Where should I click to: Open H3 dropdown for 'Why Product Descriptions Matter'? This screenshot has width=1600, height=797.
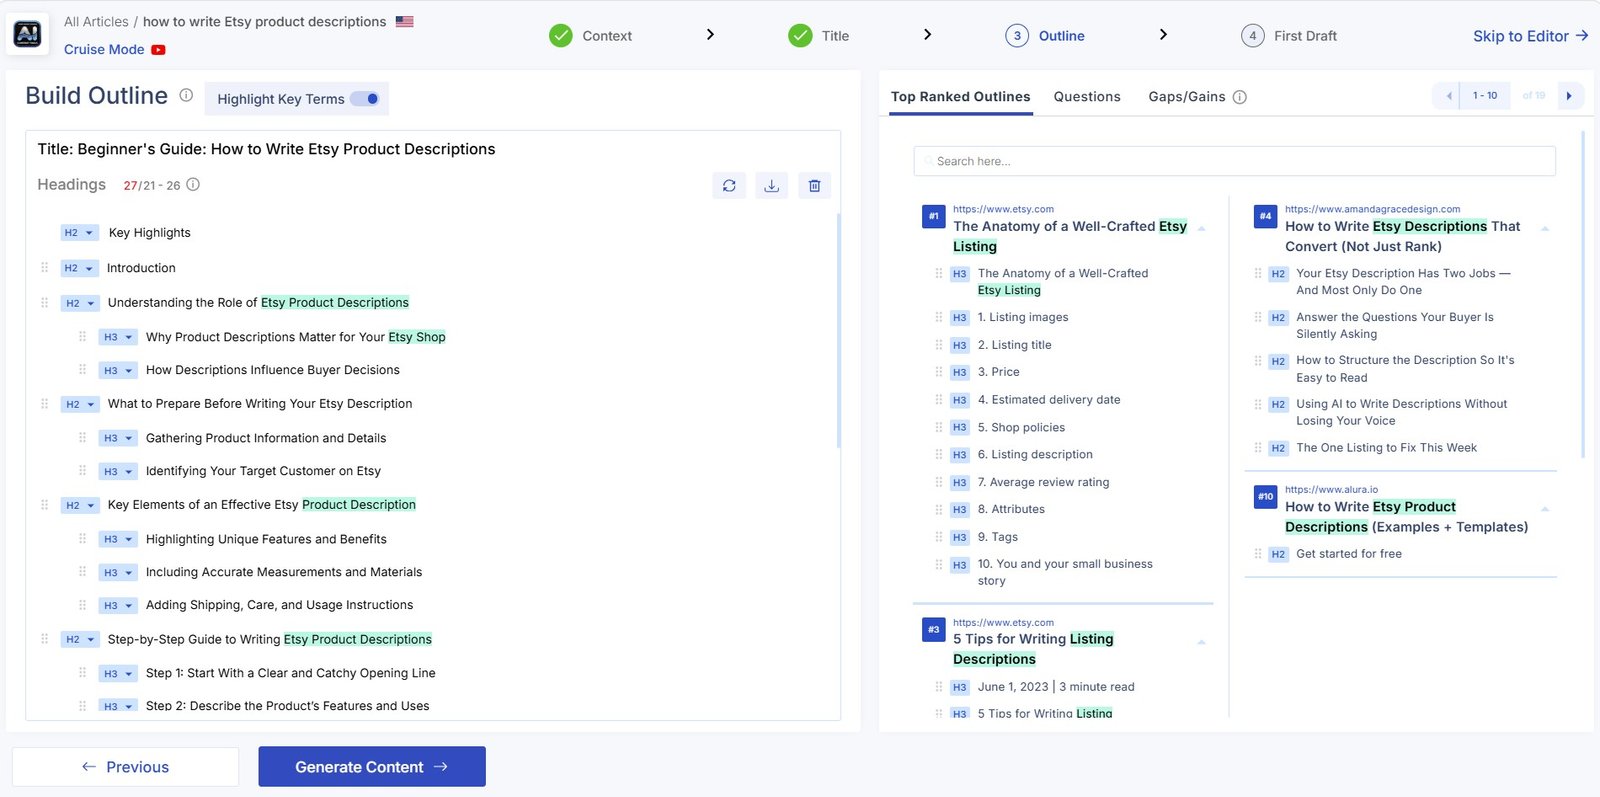pos(118,337)
